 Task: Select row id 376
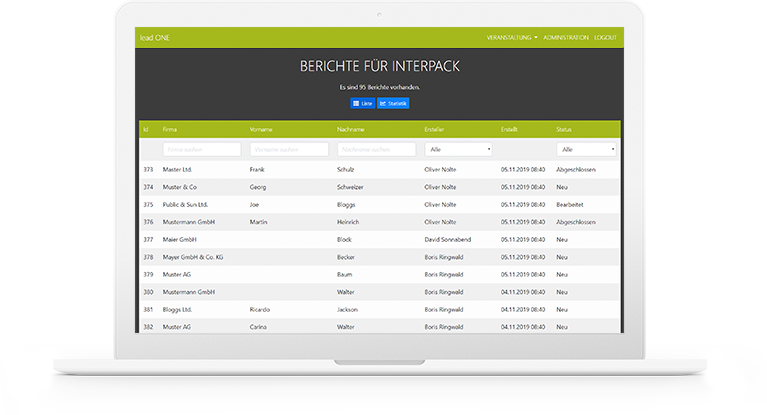tap(148, 222)
